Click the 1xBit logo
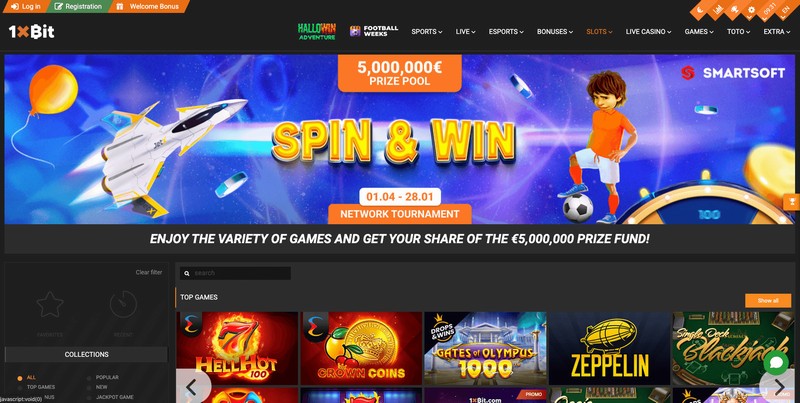Screen dimensions: 800x403 click(x=31, y=32)
